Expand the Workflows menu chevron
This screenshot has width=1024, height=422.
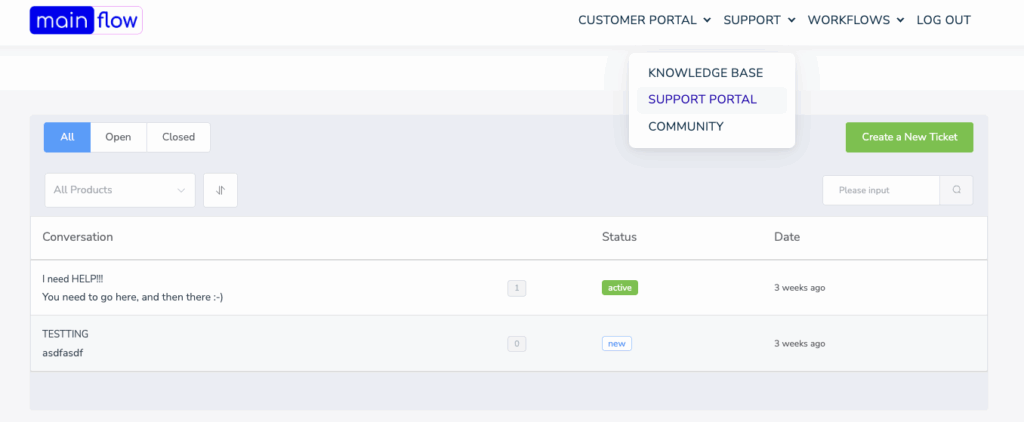[901, 20]
